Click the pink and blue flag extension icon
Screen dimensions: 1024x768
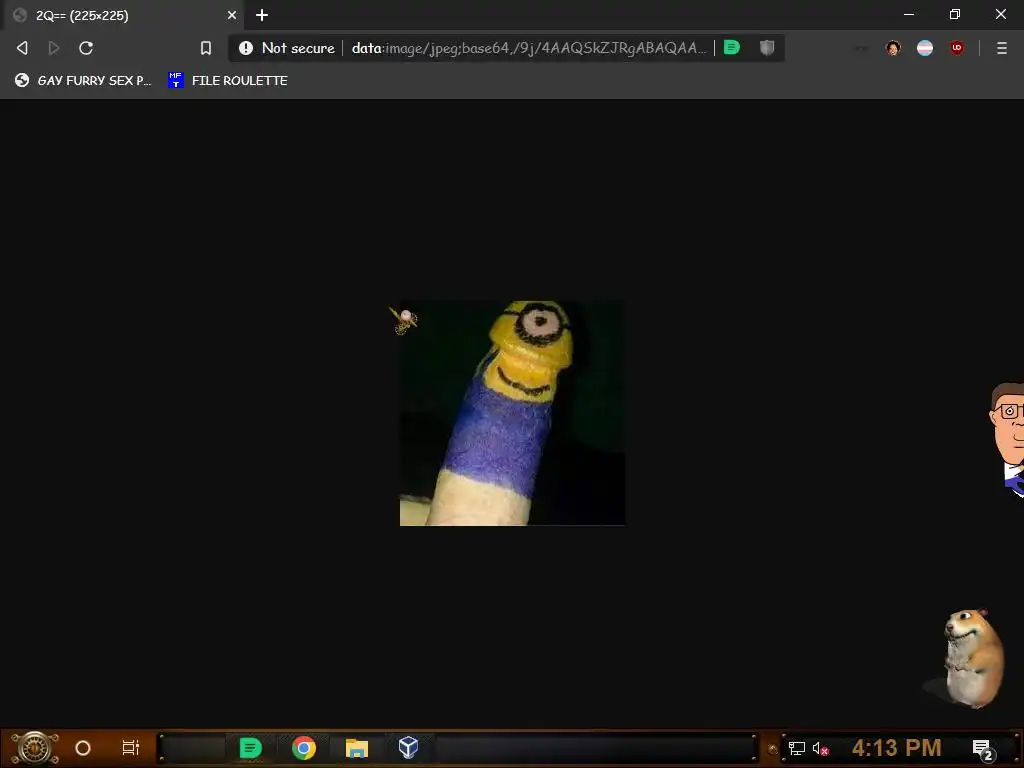coord(925,48)
